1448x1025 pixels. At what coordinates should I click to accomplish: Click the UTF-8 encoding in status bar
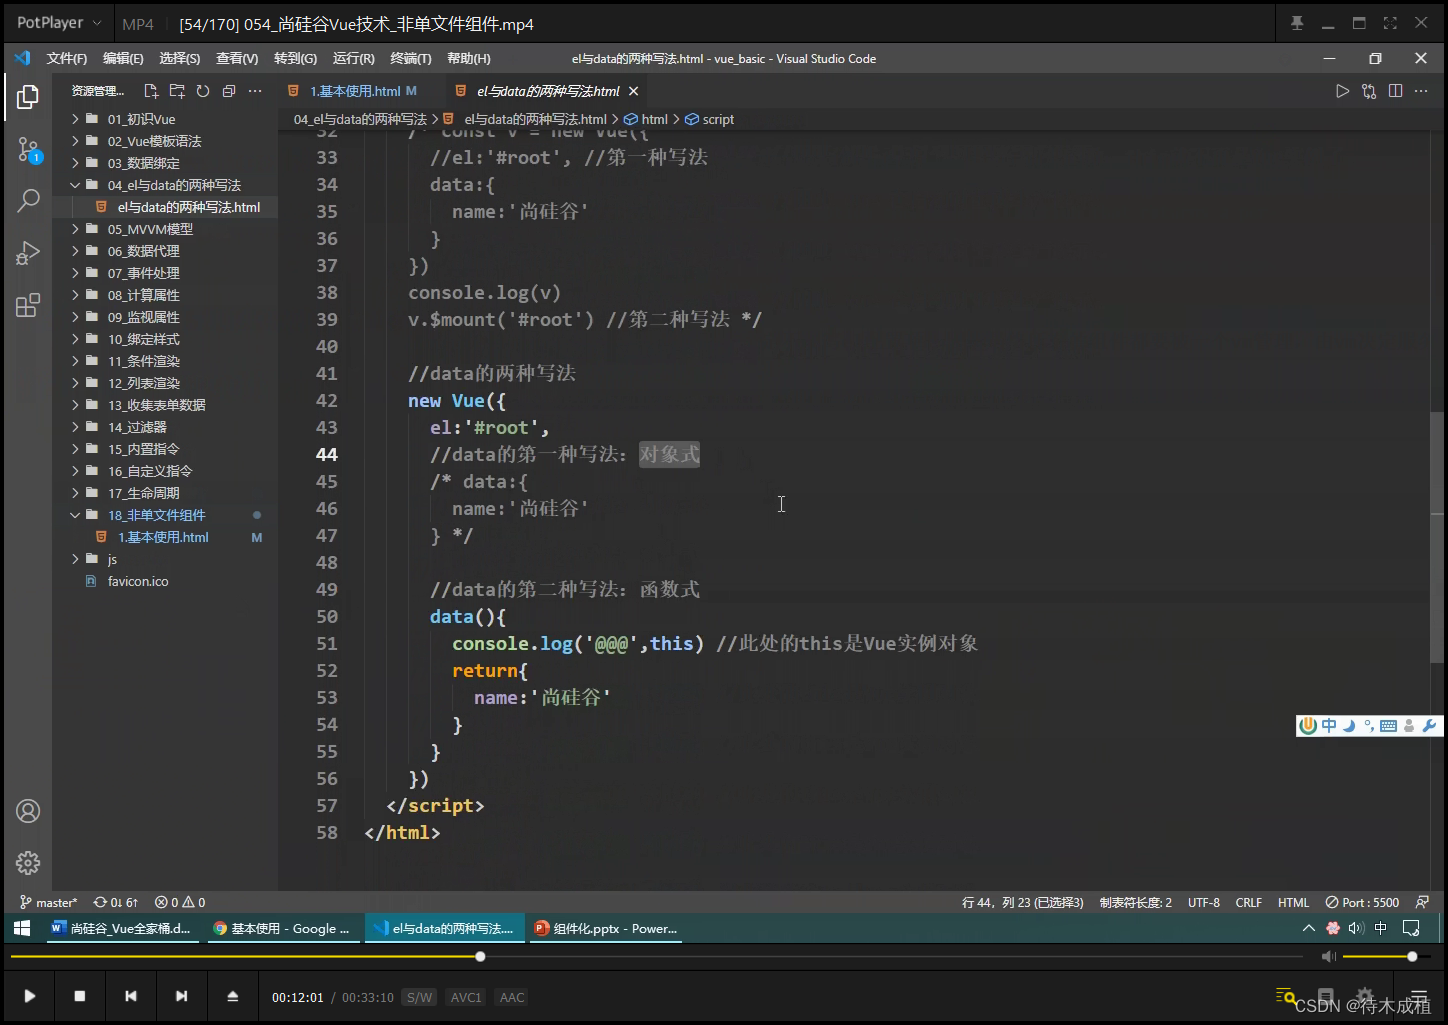click(1204, 902)
